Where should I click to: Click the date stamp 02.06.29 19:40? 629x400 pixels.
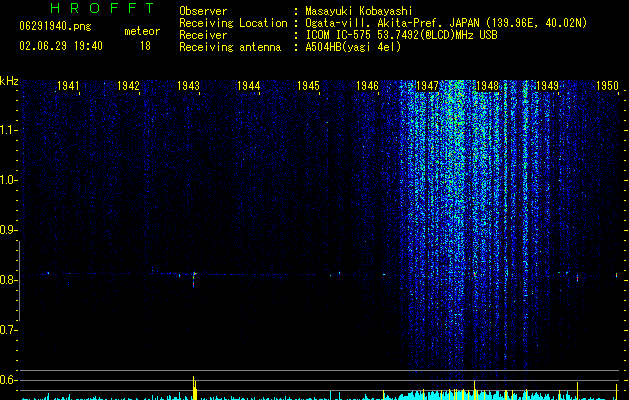(x=61, y=46)
